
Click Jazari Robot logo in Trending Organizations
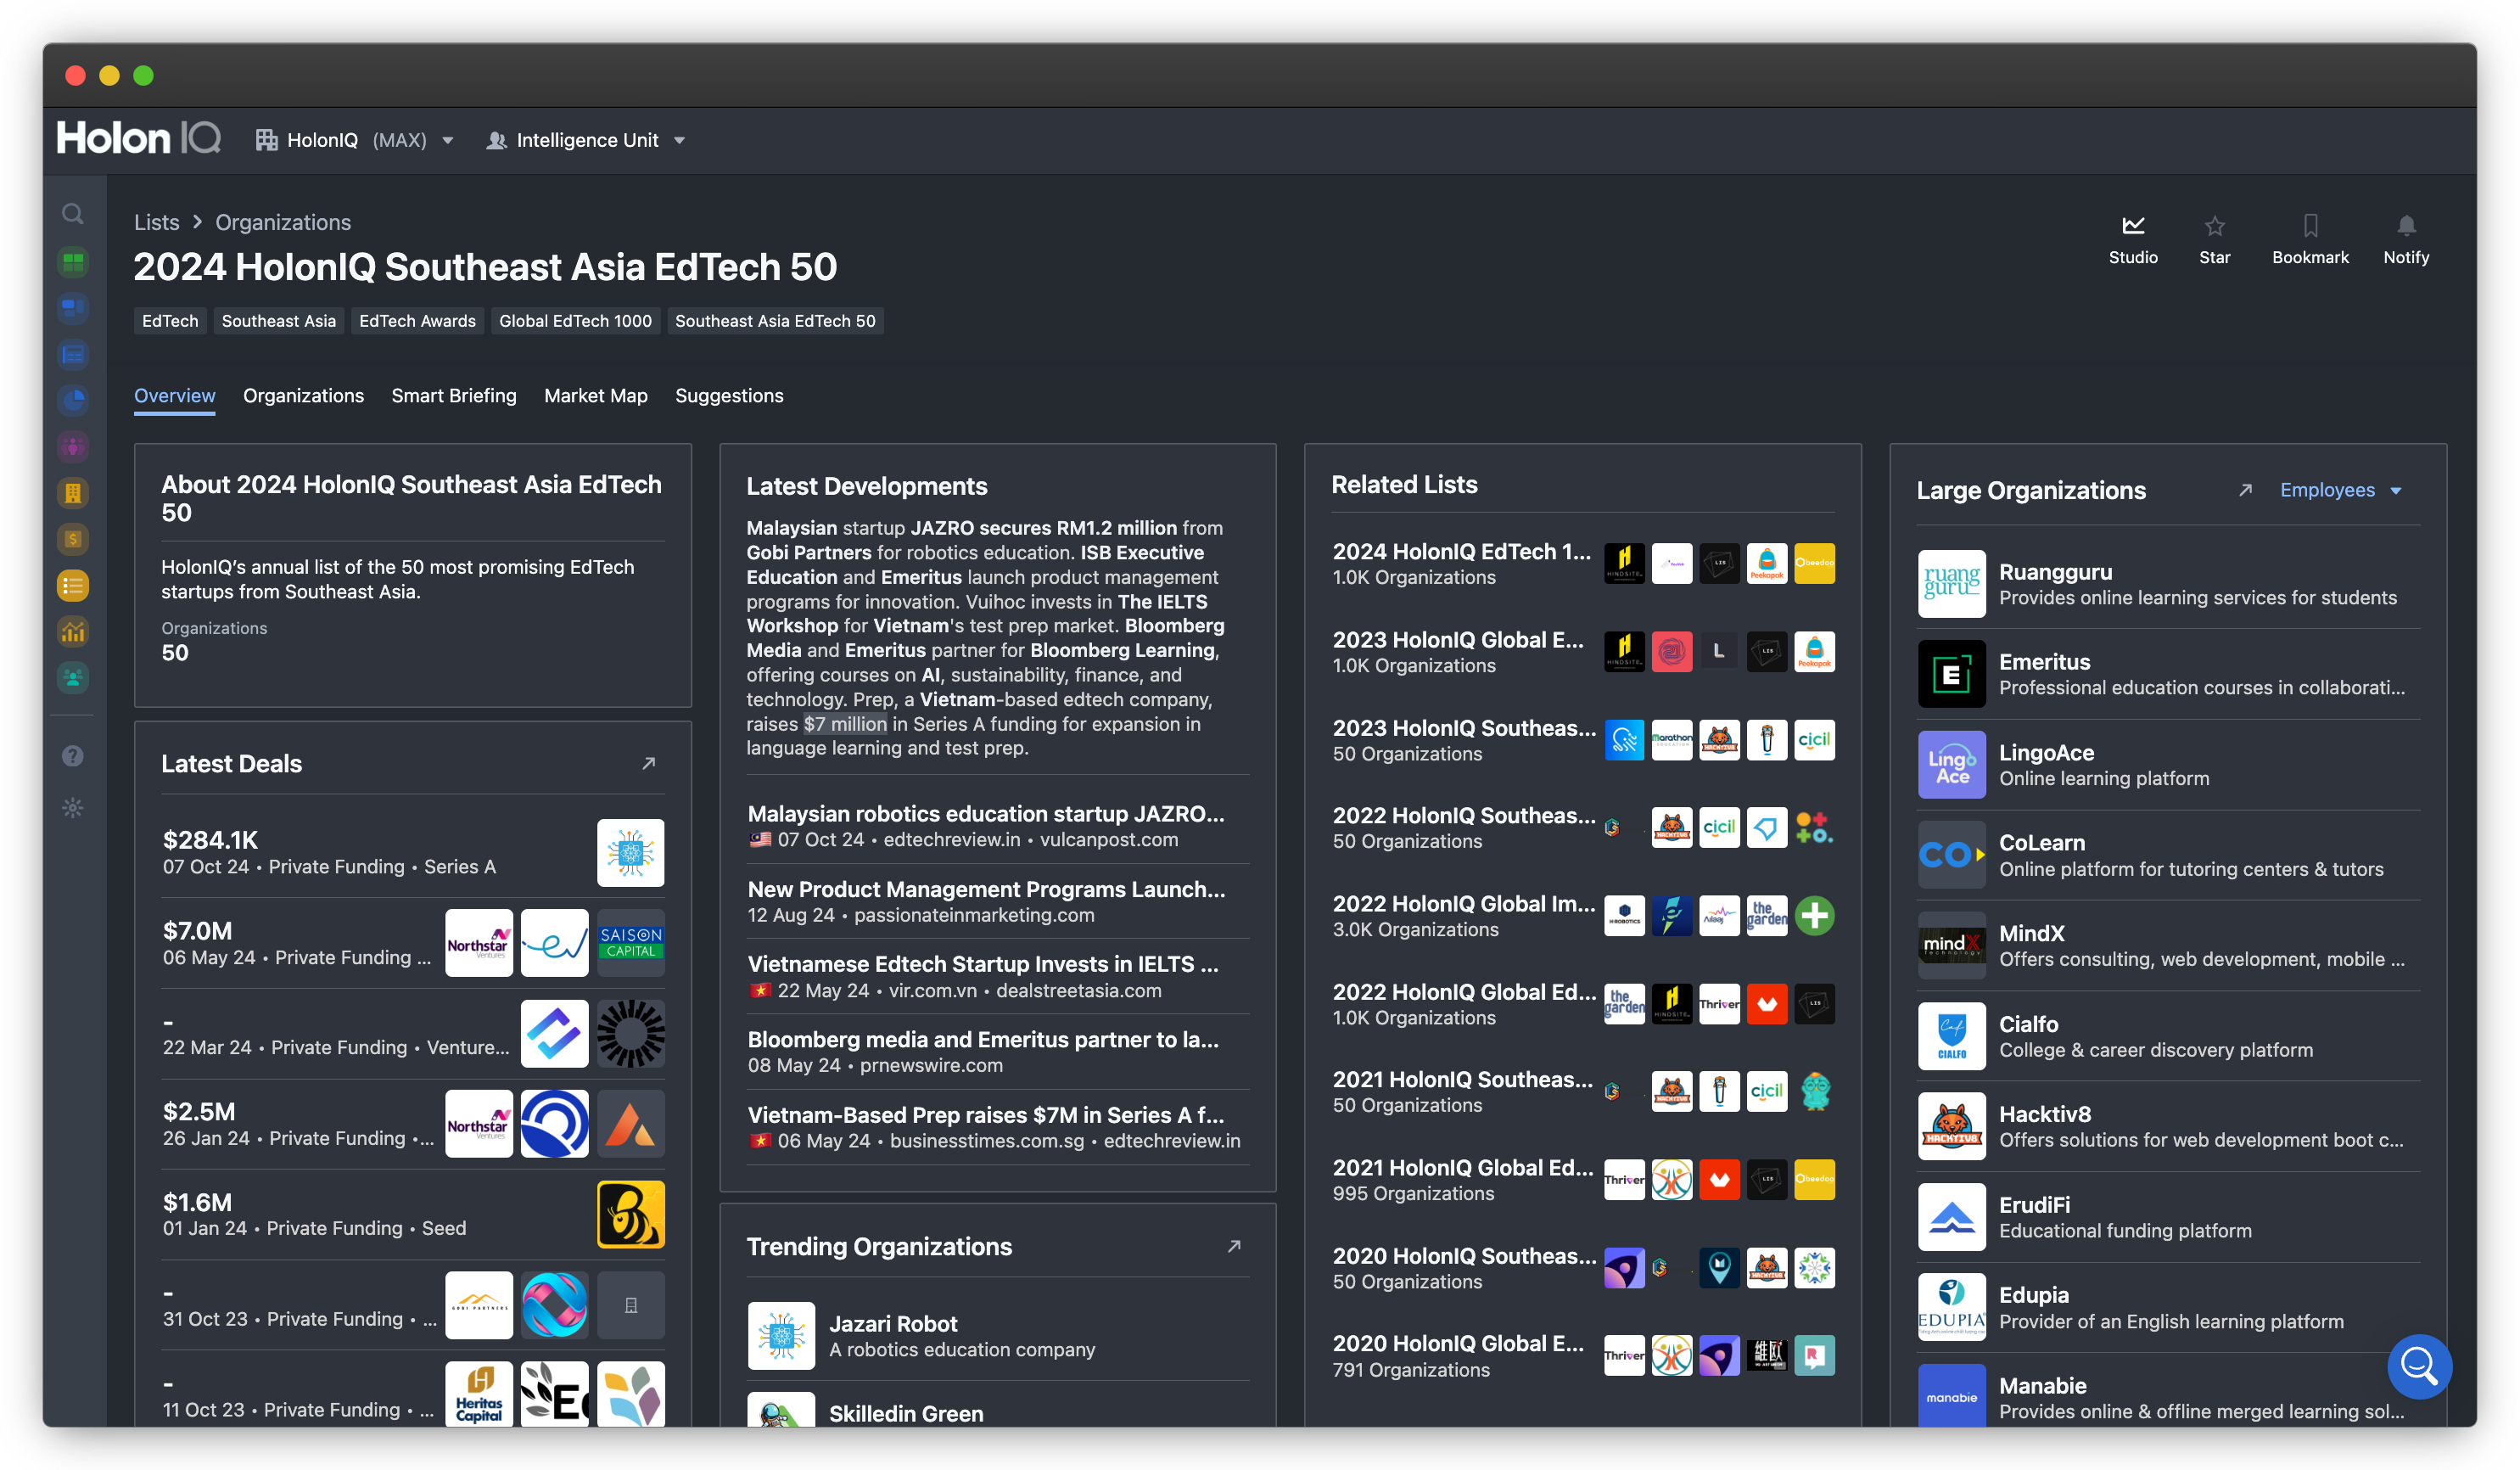(781, 1336)
